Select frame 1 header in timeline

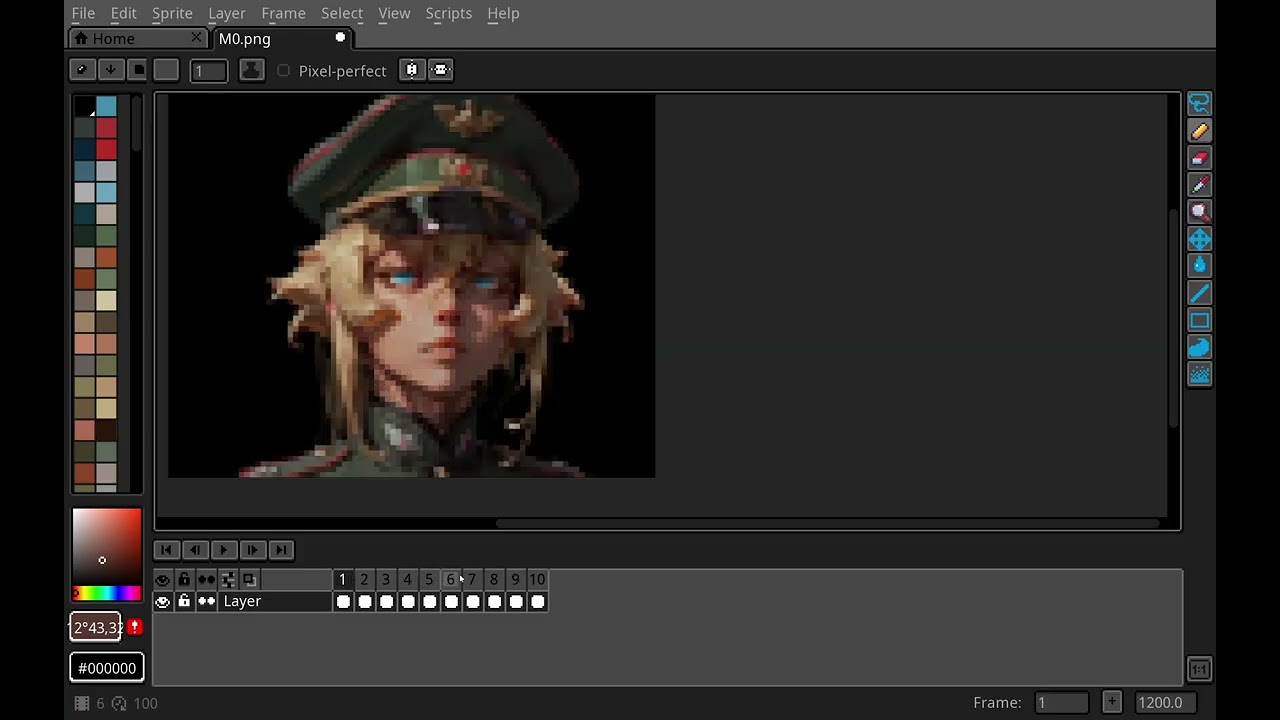(x=342, y=579)
